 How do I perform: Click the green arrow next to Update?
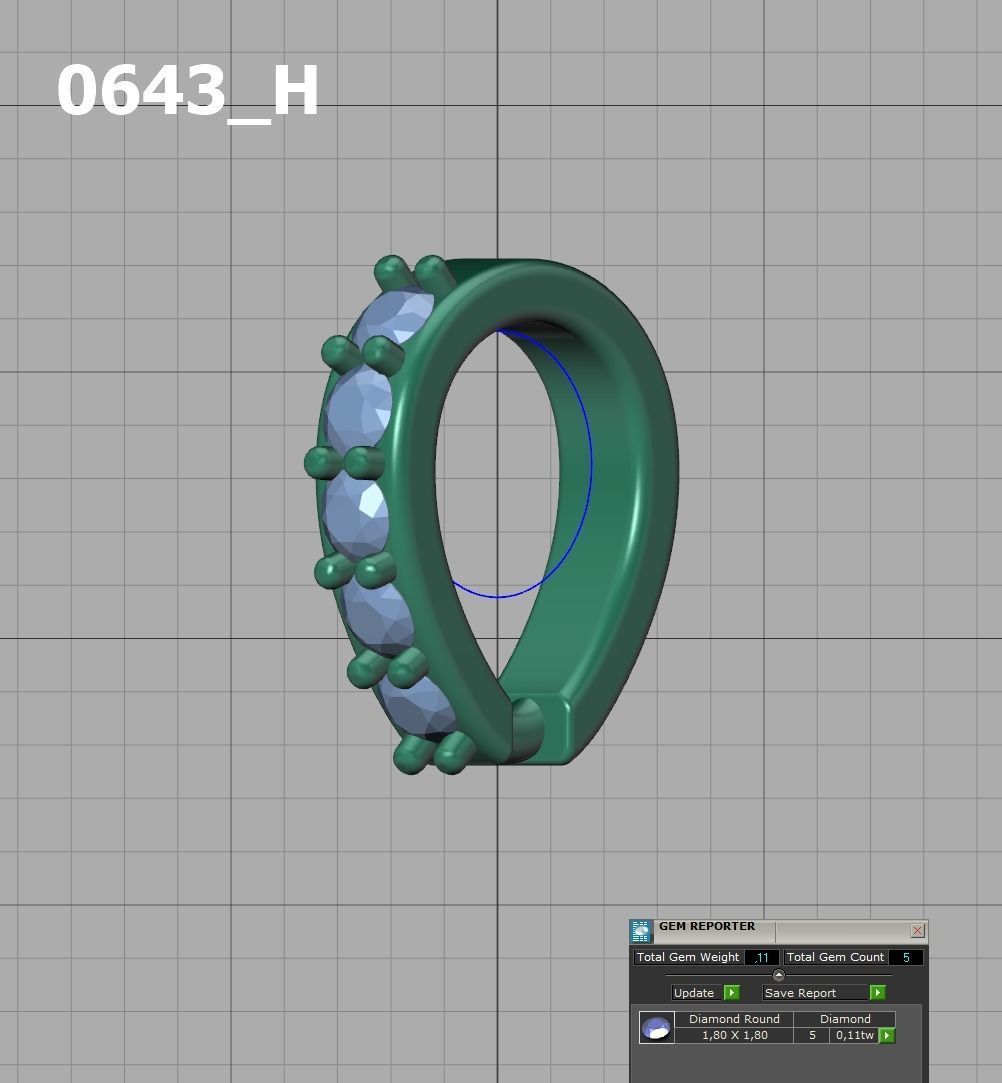[x=731, y=993]
